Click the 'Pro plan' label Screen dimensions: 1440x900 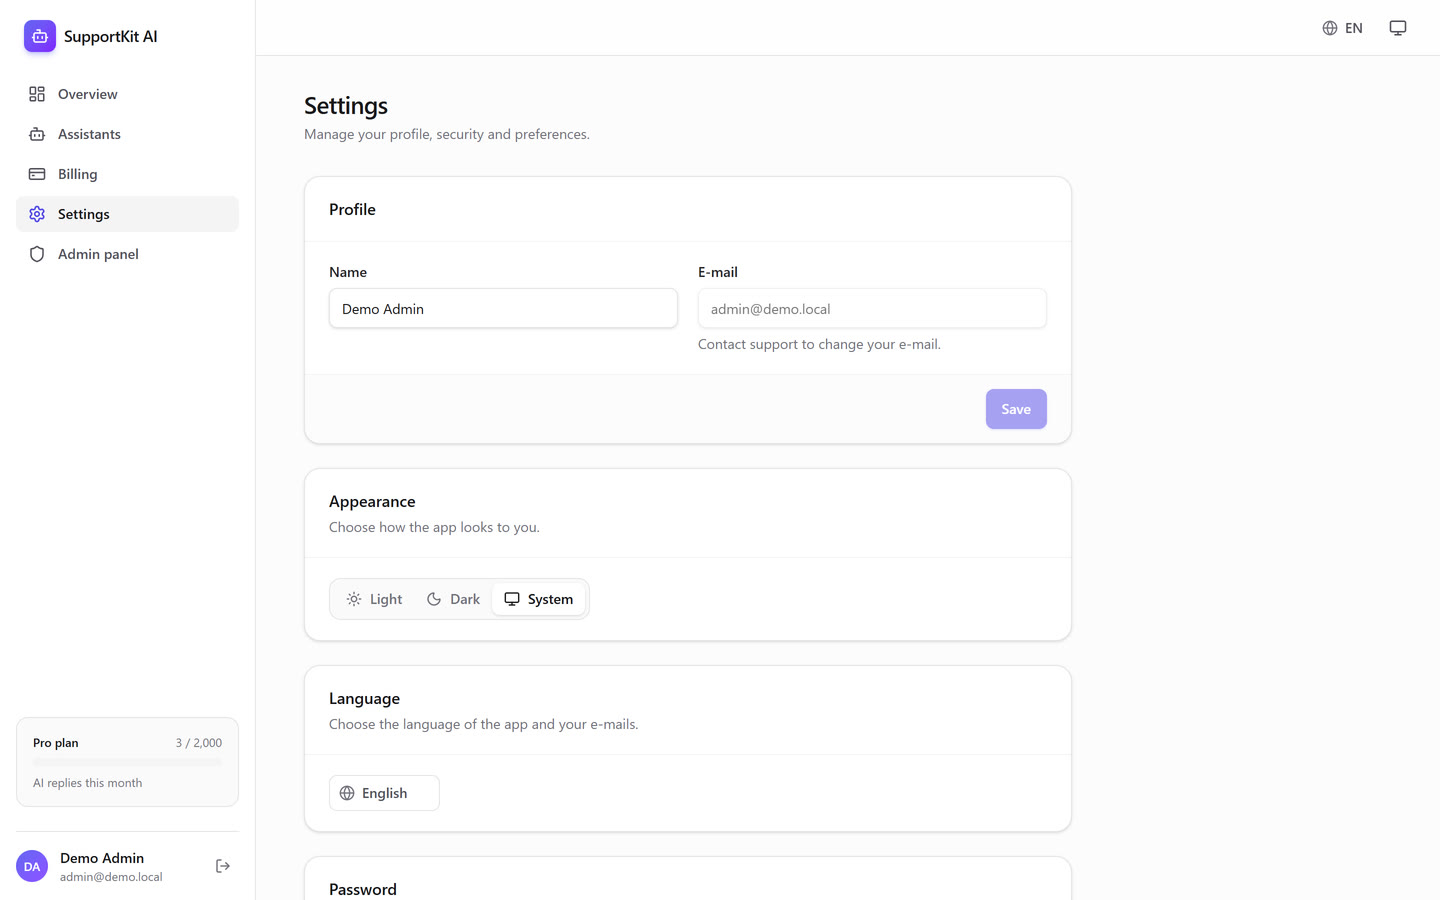pyautogui.click(x=55, y=743)
